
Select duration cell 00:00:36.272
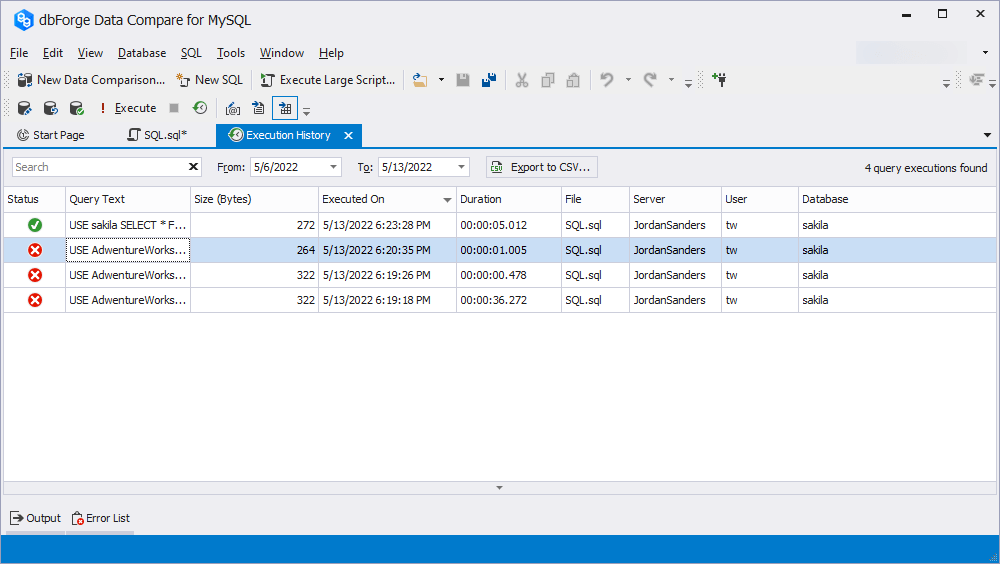[x=509, y=300]
